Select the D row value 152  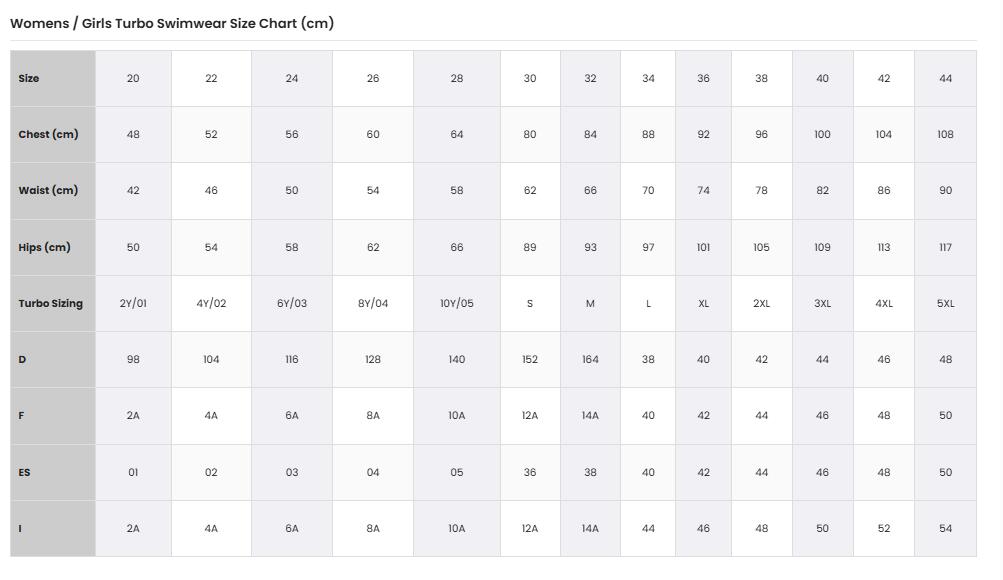(x=530, y=359)
